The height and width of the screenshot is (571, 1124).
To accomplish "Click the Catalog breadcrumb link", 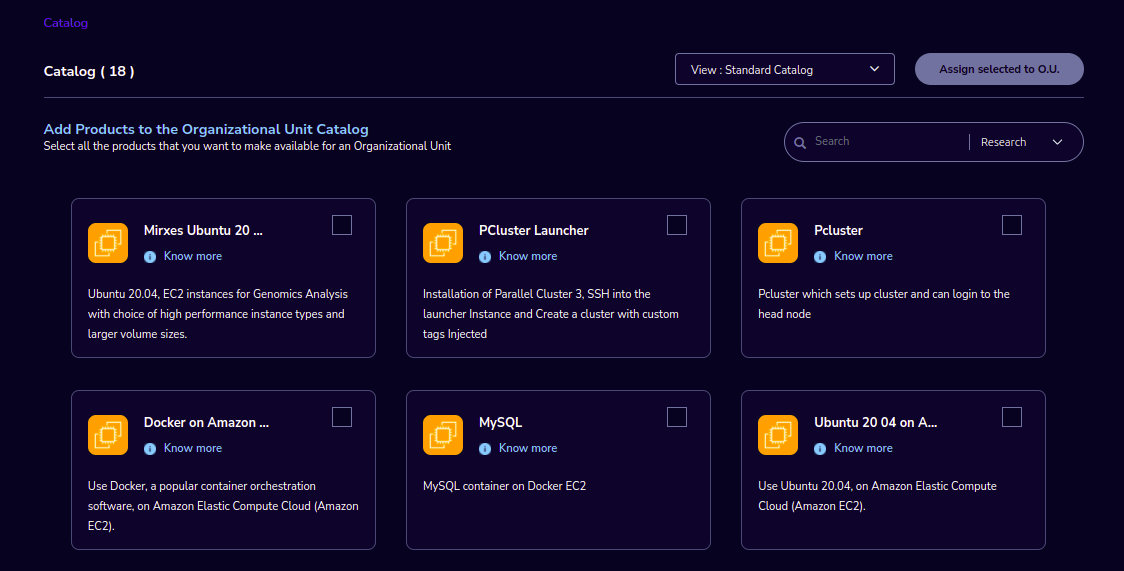I will (65, 23).
